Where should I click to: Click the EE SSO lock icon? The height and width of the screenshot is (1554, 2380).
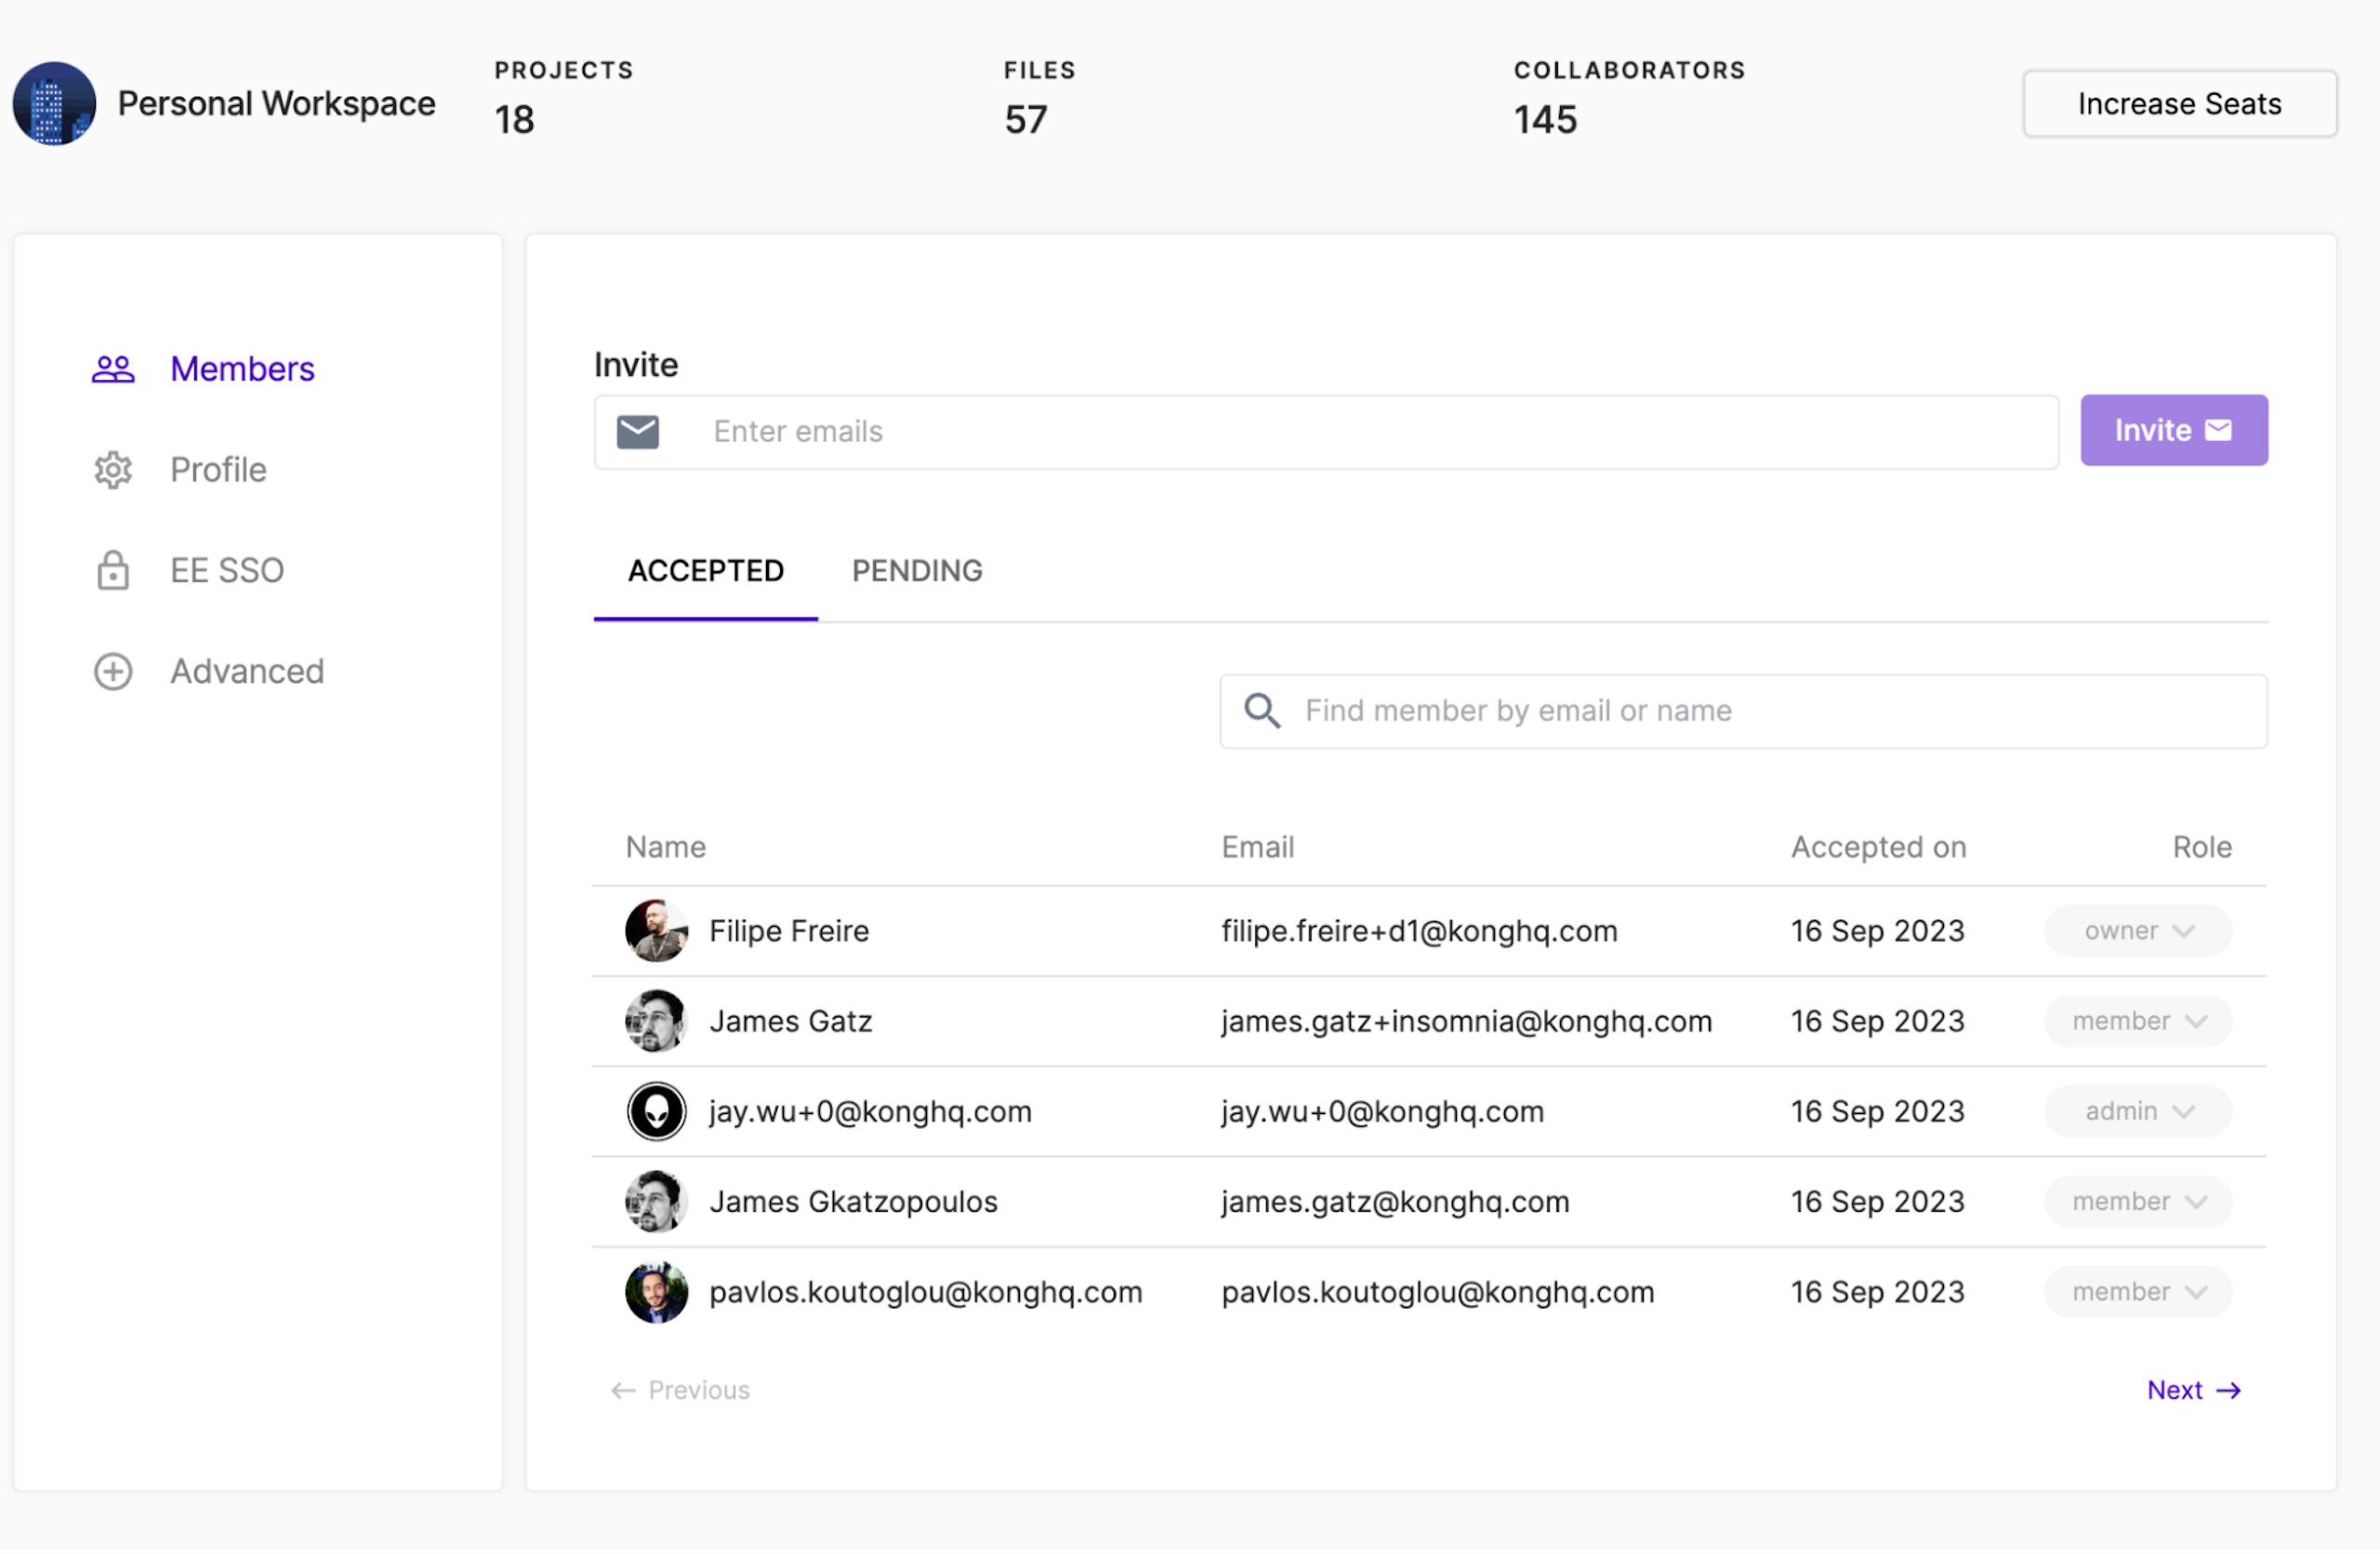(113, 571)
